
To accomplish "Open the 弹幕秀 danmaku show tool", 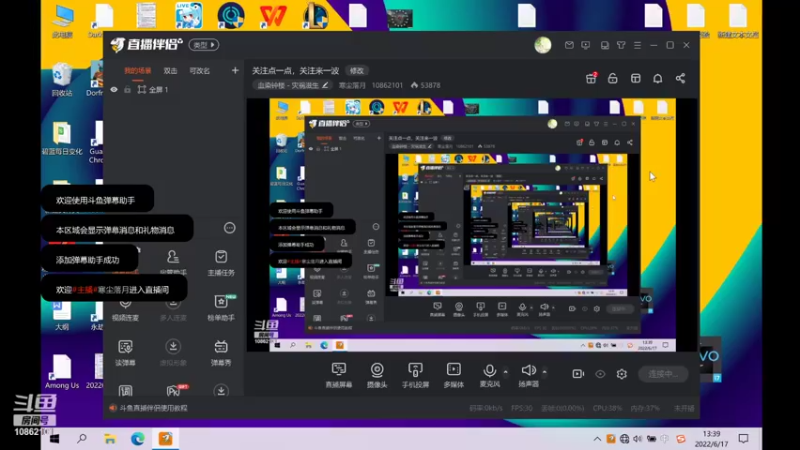I will pos(221,353).
